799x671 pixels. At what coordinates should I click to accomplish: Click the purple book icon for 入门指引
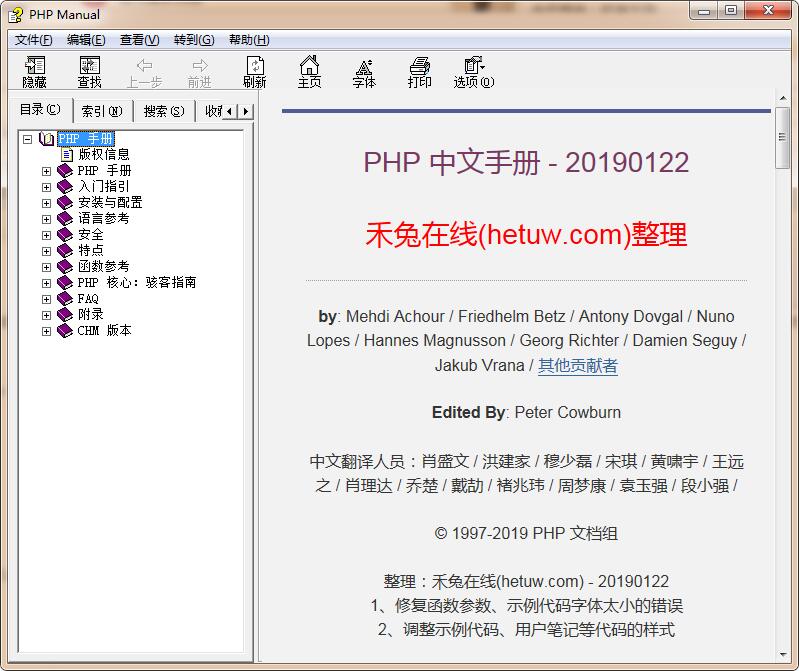tap(65, 186)
